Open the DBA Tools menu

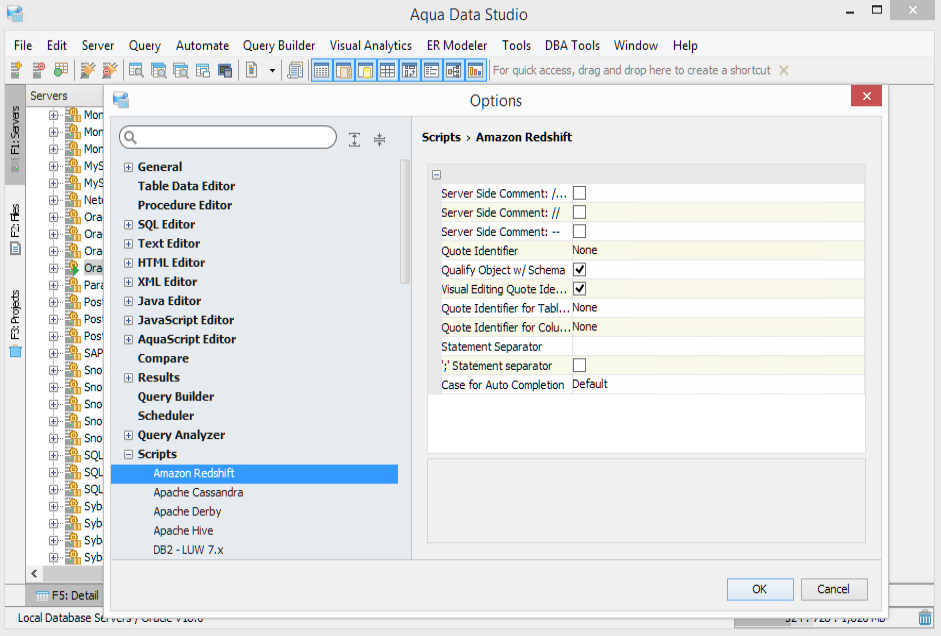[x=572, y=45]
